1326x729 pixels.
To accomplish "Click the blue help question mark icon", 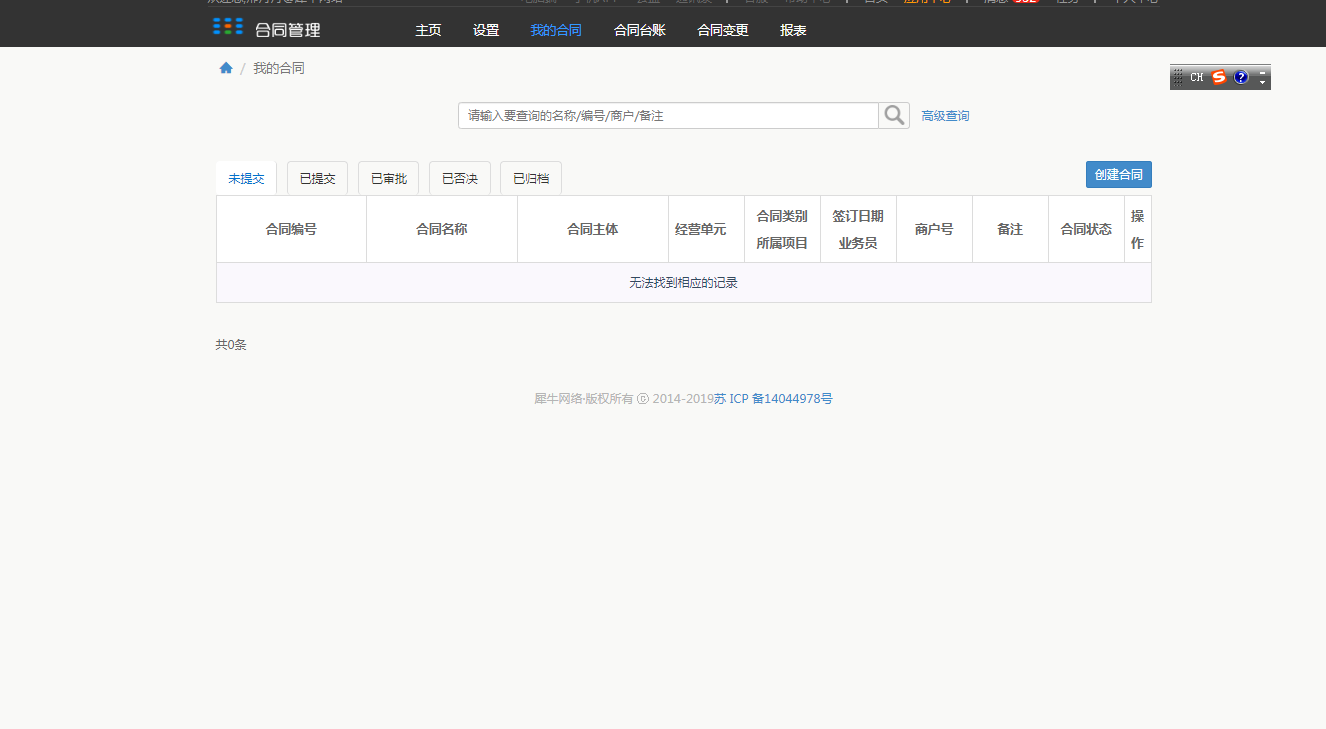I will pos(1241,77).
